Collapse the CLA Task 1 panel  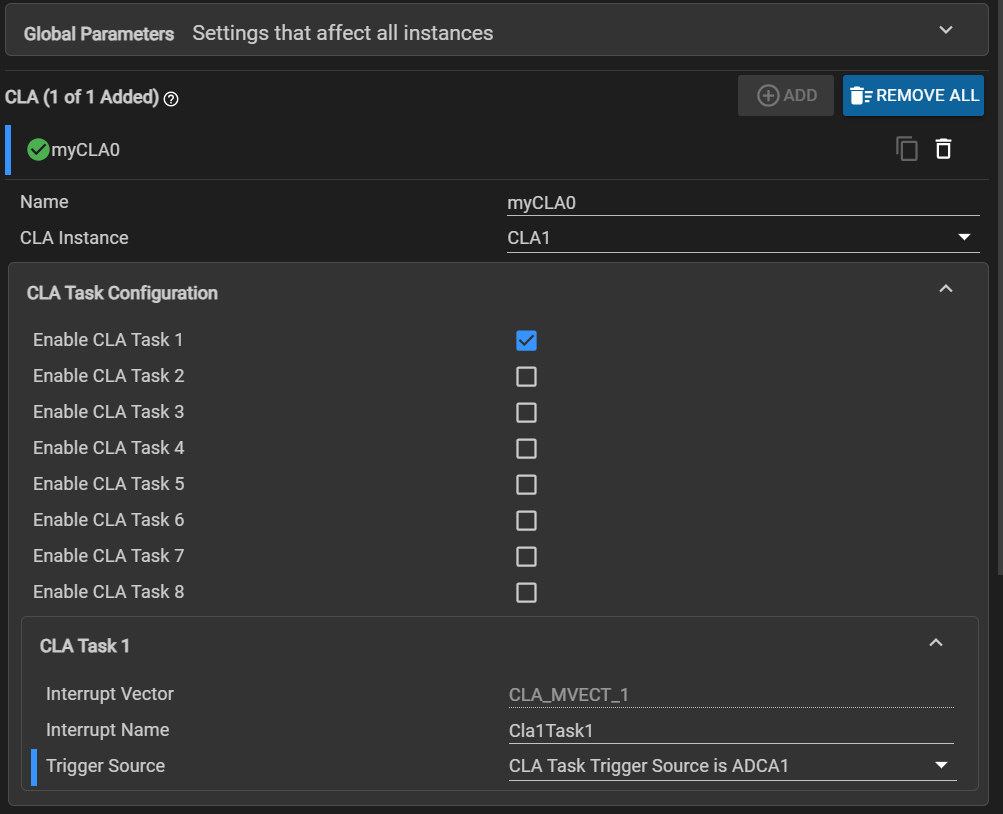936,643
